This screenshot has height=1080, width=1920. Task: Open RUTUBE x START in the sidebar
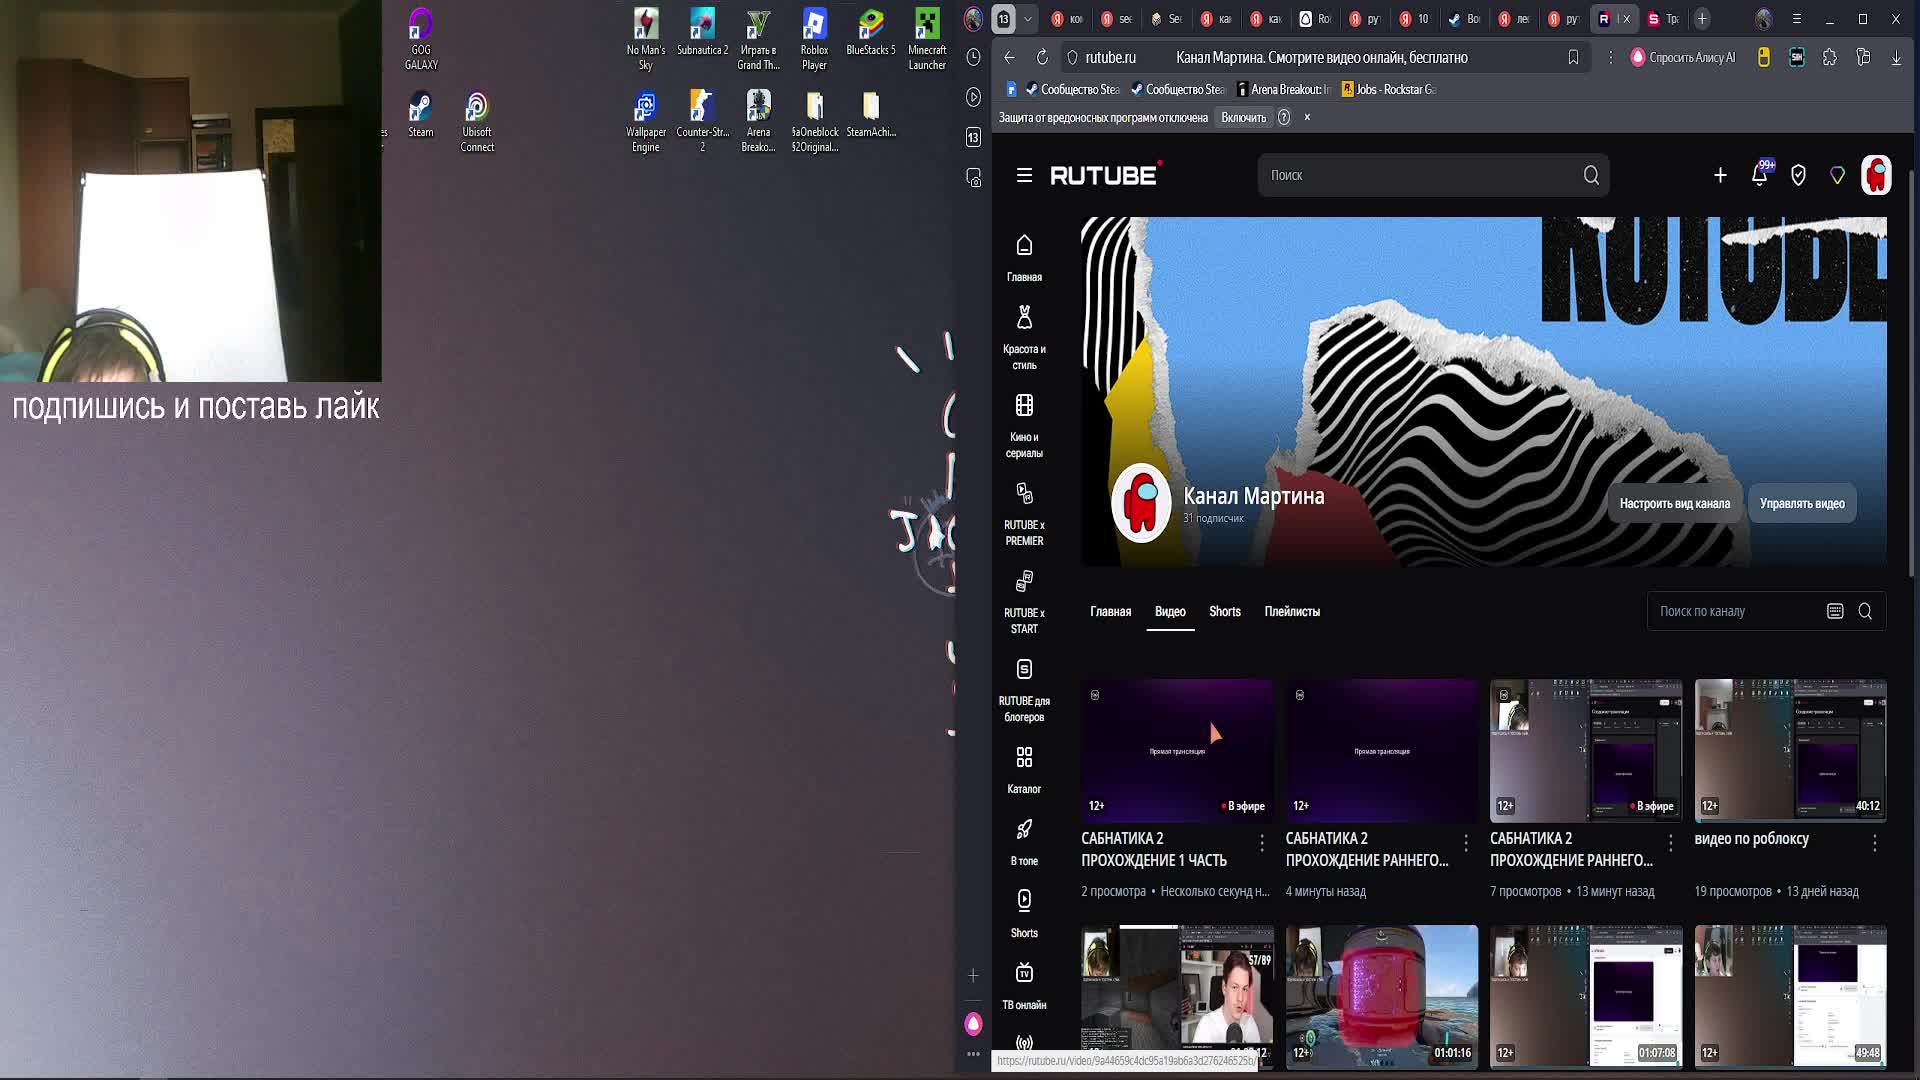1024,602
